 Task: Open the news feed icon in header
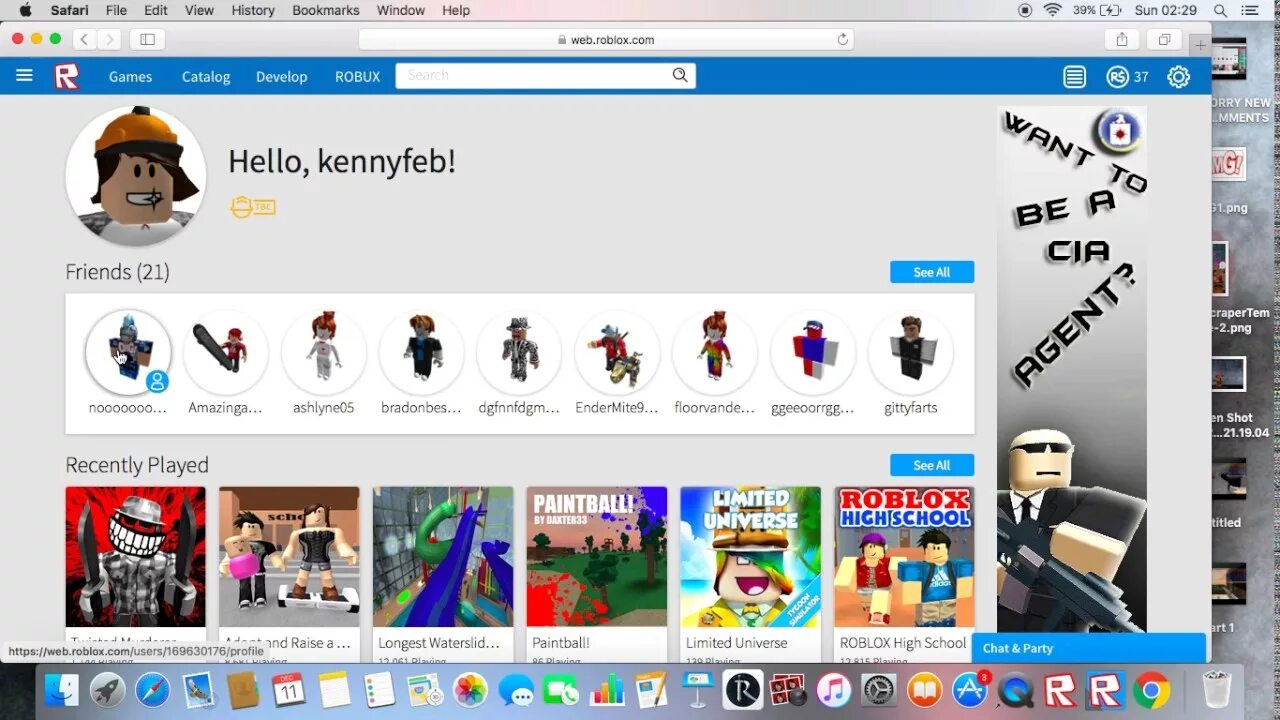(1075, 77)
